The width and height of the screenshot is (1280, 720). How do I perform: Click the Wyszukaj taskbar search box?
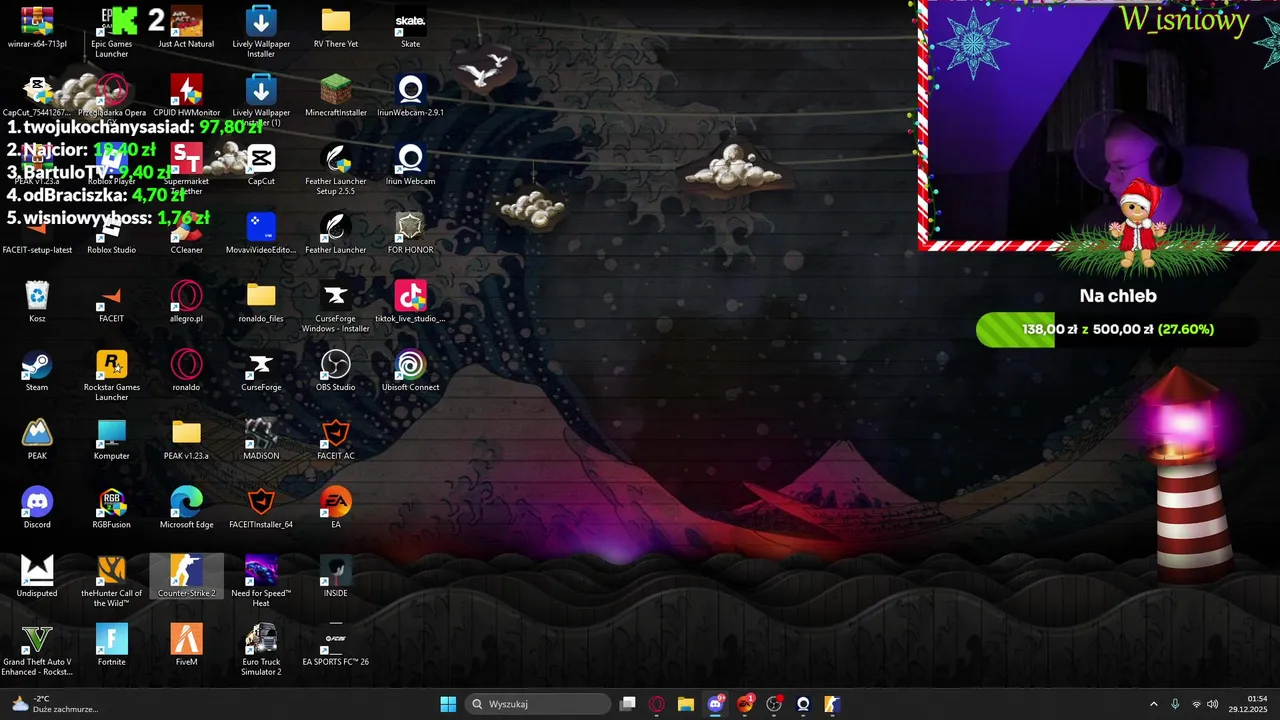538,704
